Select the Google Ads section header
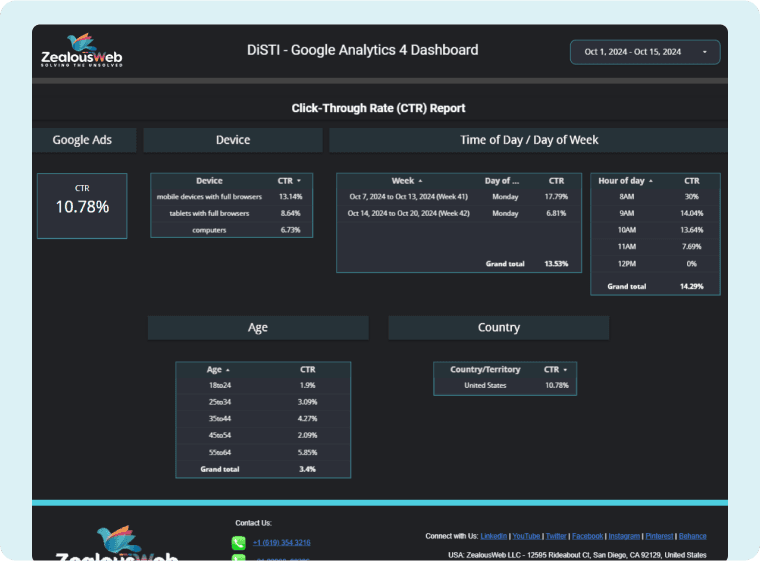This screenshot has height=561, width=760. [84, 140]
